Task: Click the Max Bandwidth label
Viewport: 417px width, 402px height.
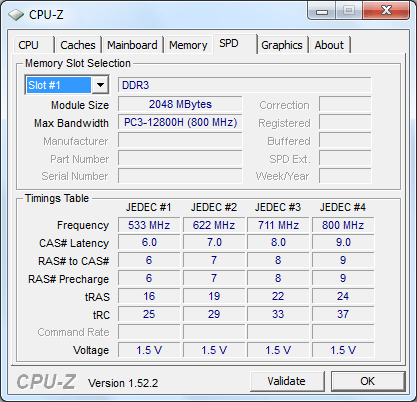Action: 71,123
